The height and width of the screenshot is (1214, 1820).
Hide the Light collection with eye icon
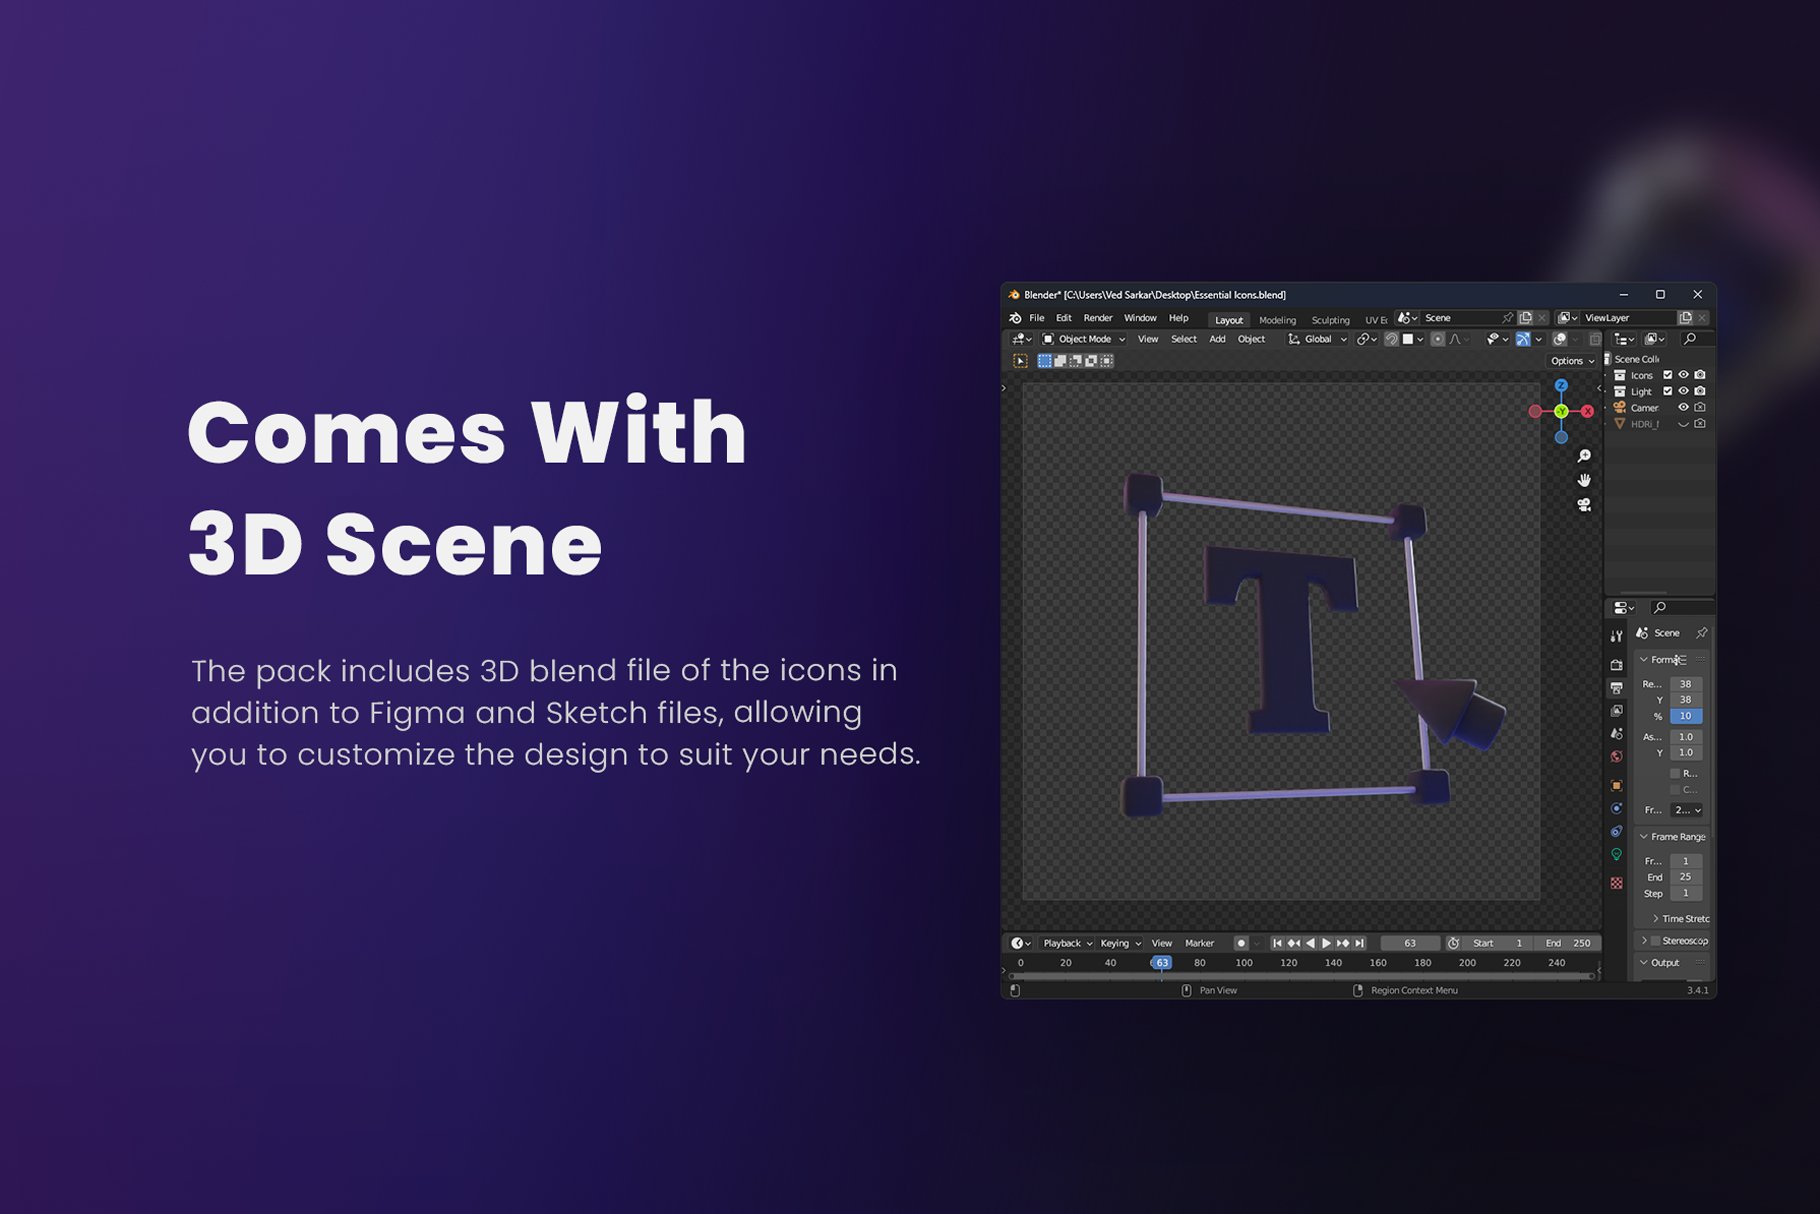pyautogui.click(x=1683, y=391)
